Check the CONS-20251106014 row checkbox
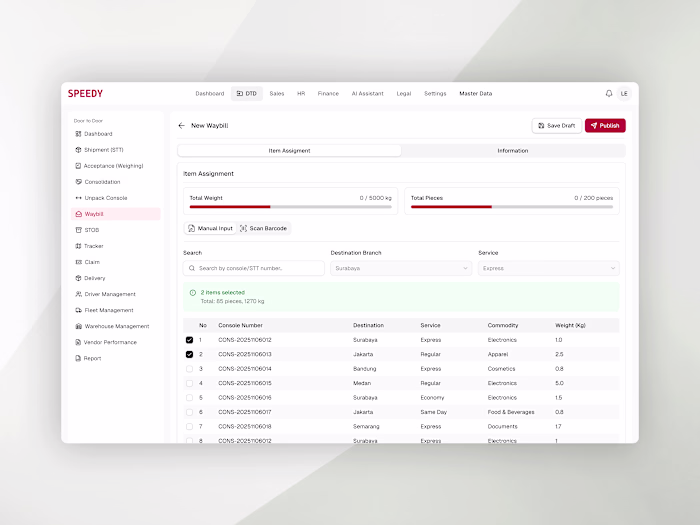 pyautogui.click(x=189, y=369)
